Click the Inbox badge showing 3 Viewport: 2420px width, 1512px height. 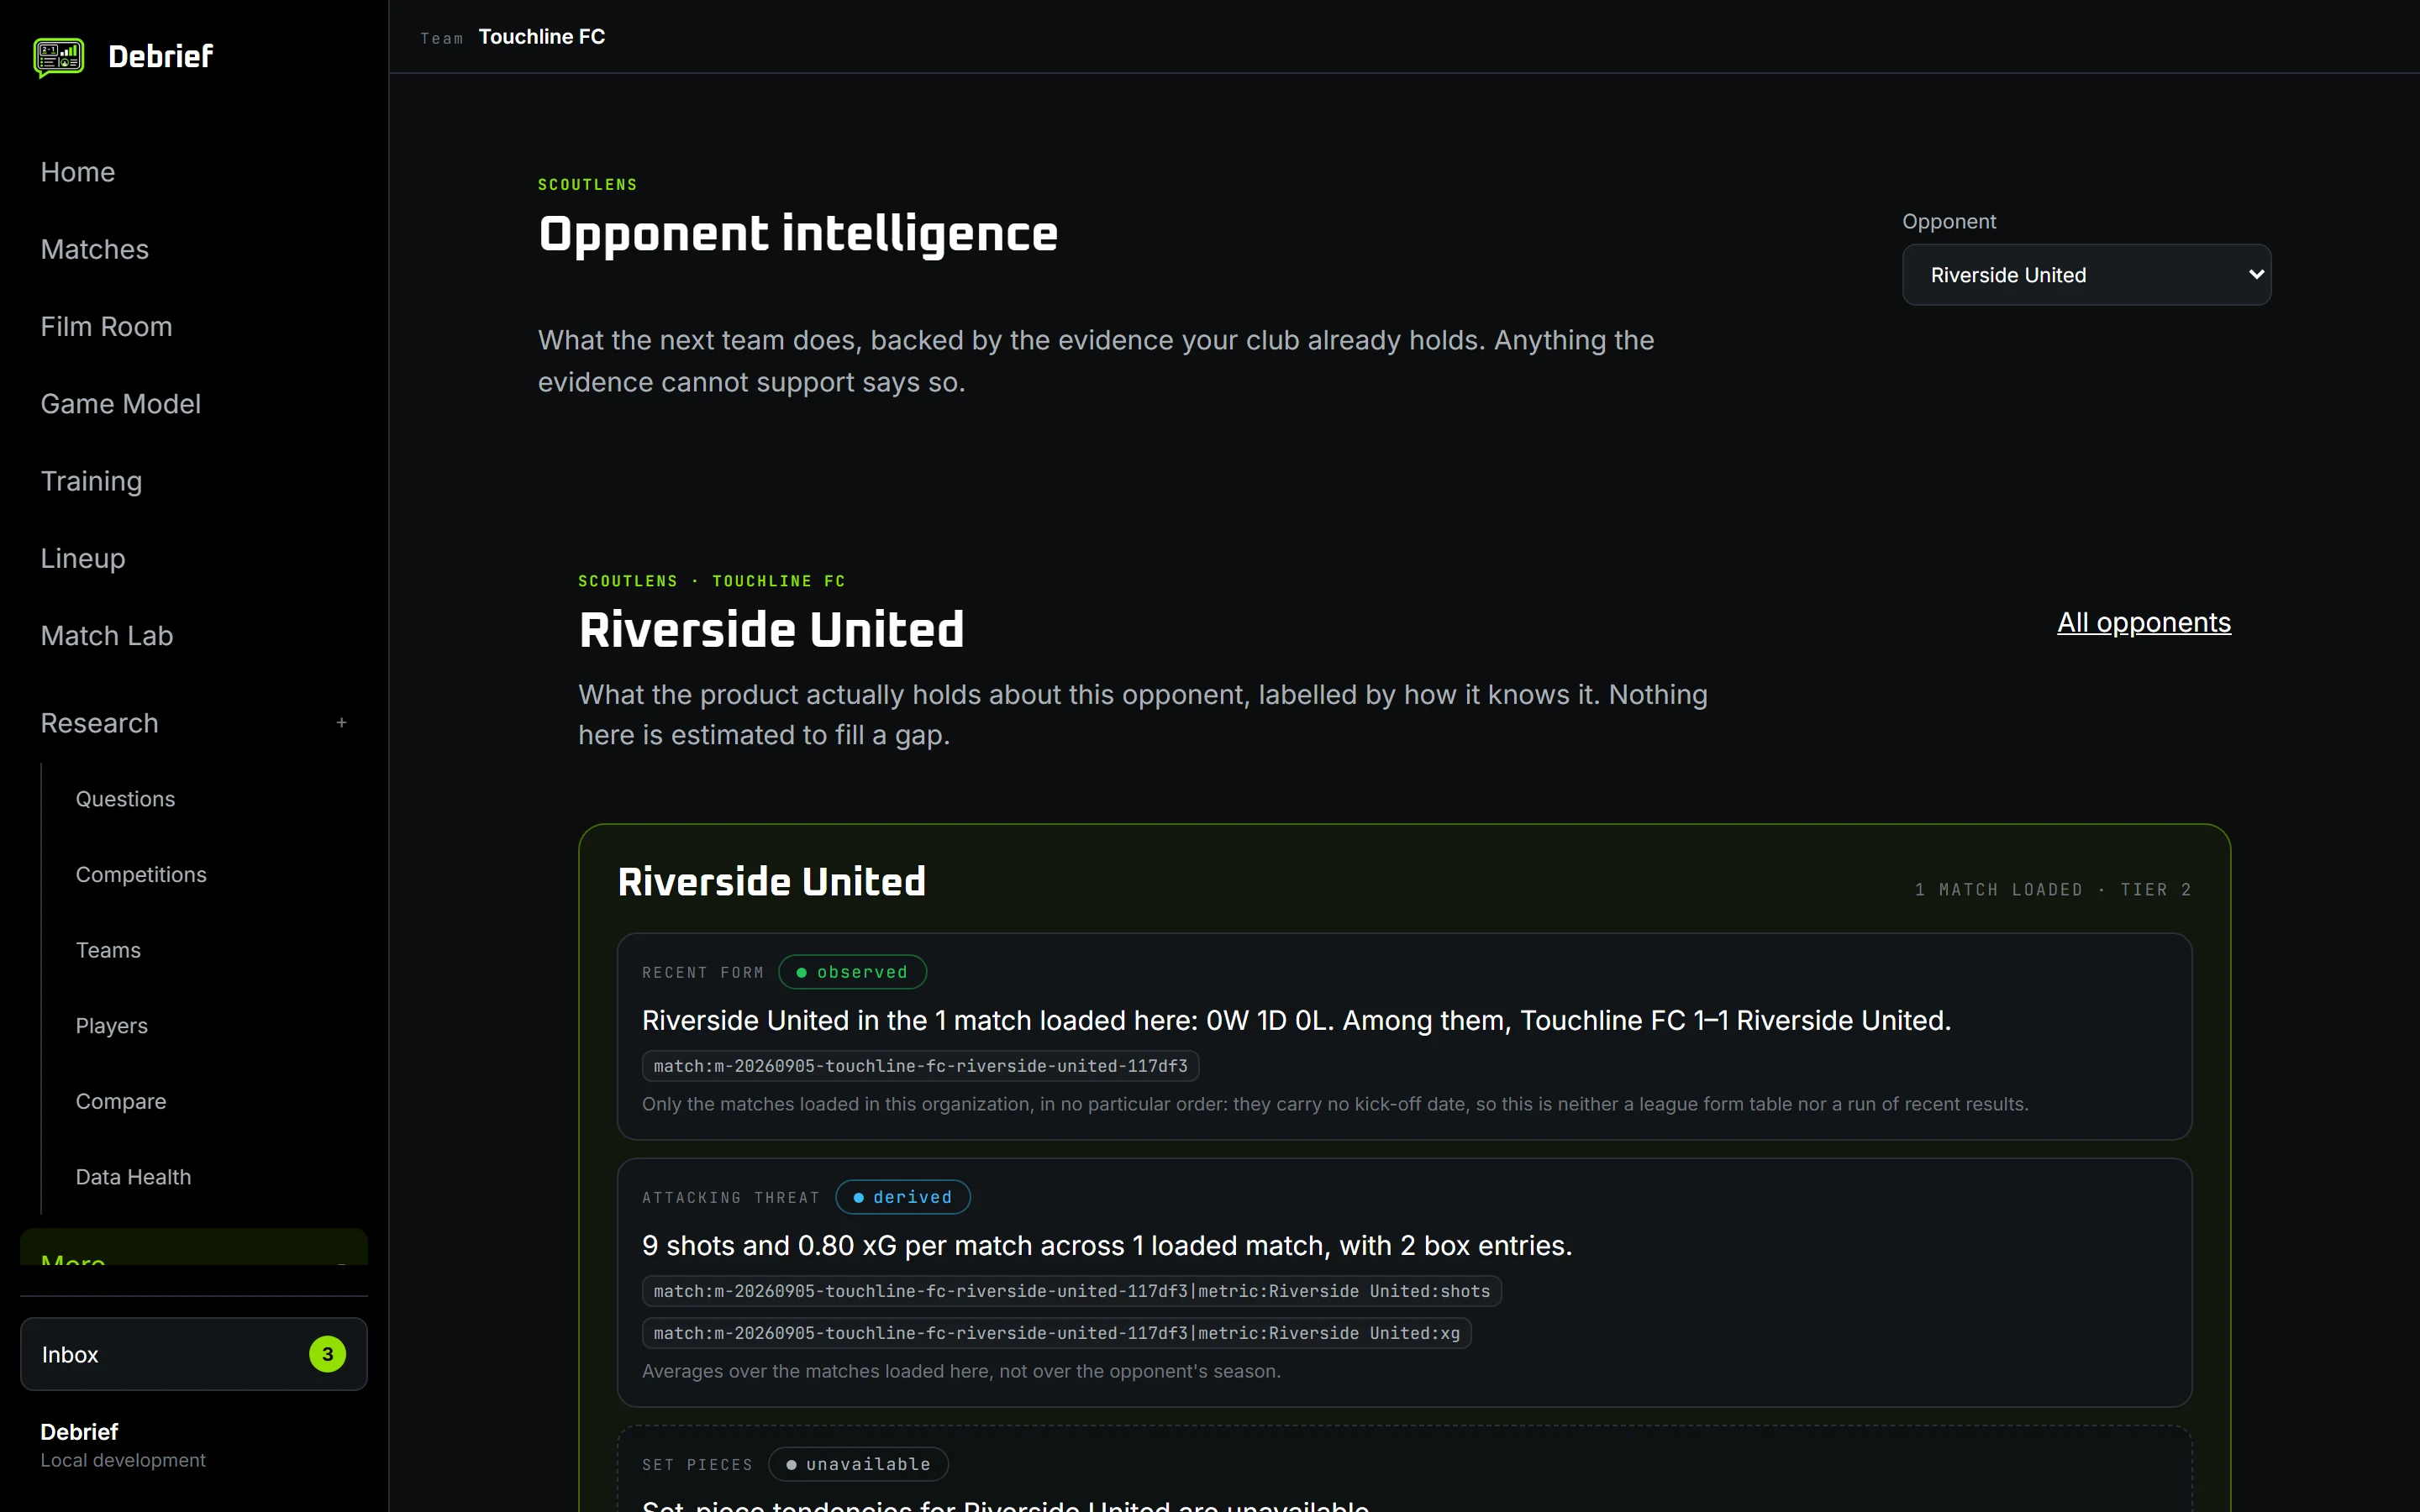(327, 1354)
